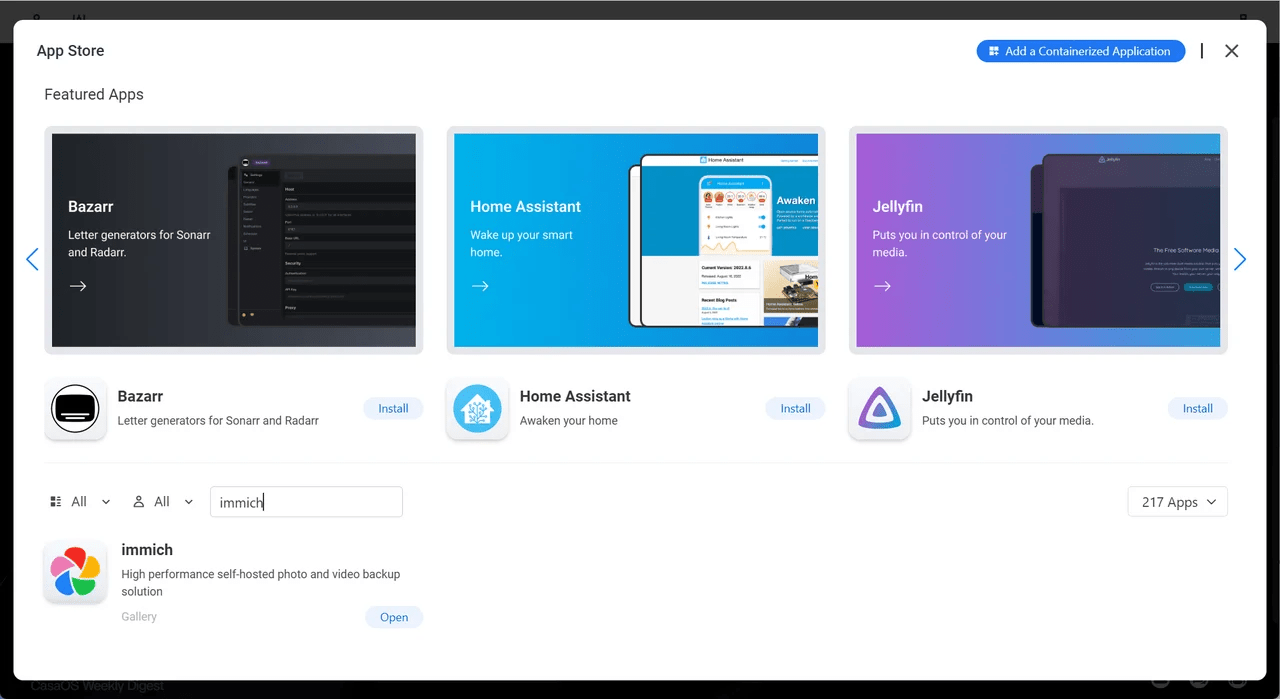1280x699 pixels.
Task: Click 'Puts you in control of your media.' text
Action: coord(1008,421)
